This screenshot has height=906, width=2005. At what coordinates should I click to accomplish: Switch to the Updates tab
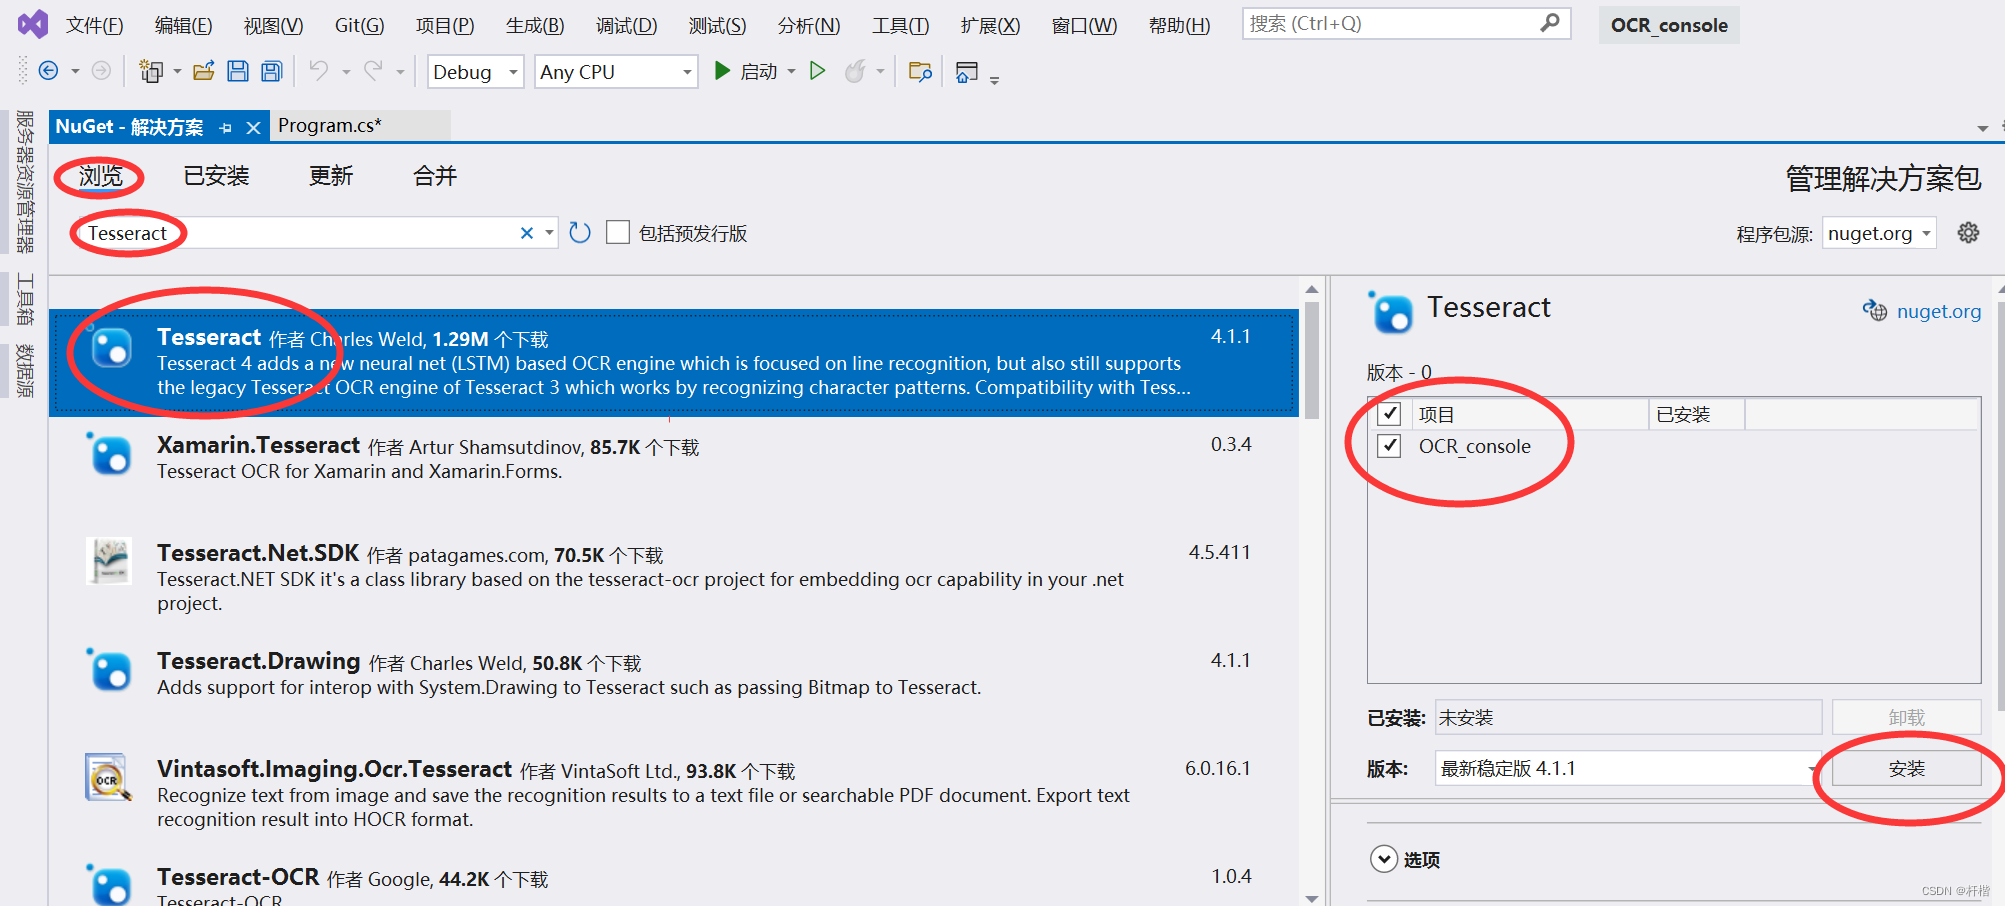[x=331, y=176]
